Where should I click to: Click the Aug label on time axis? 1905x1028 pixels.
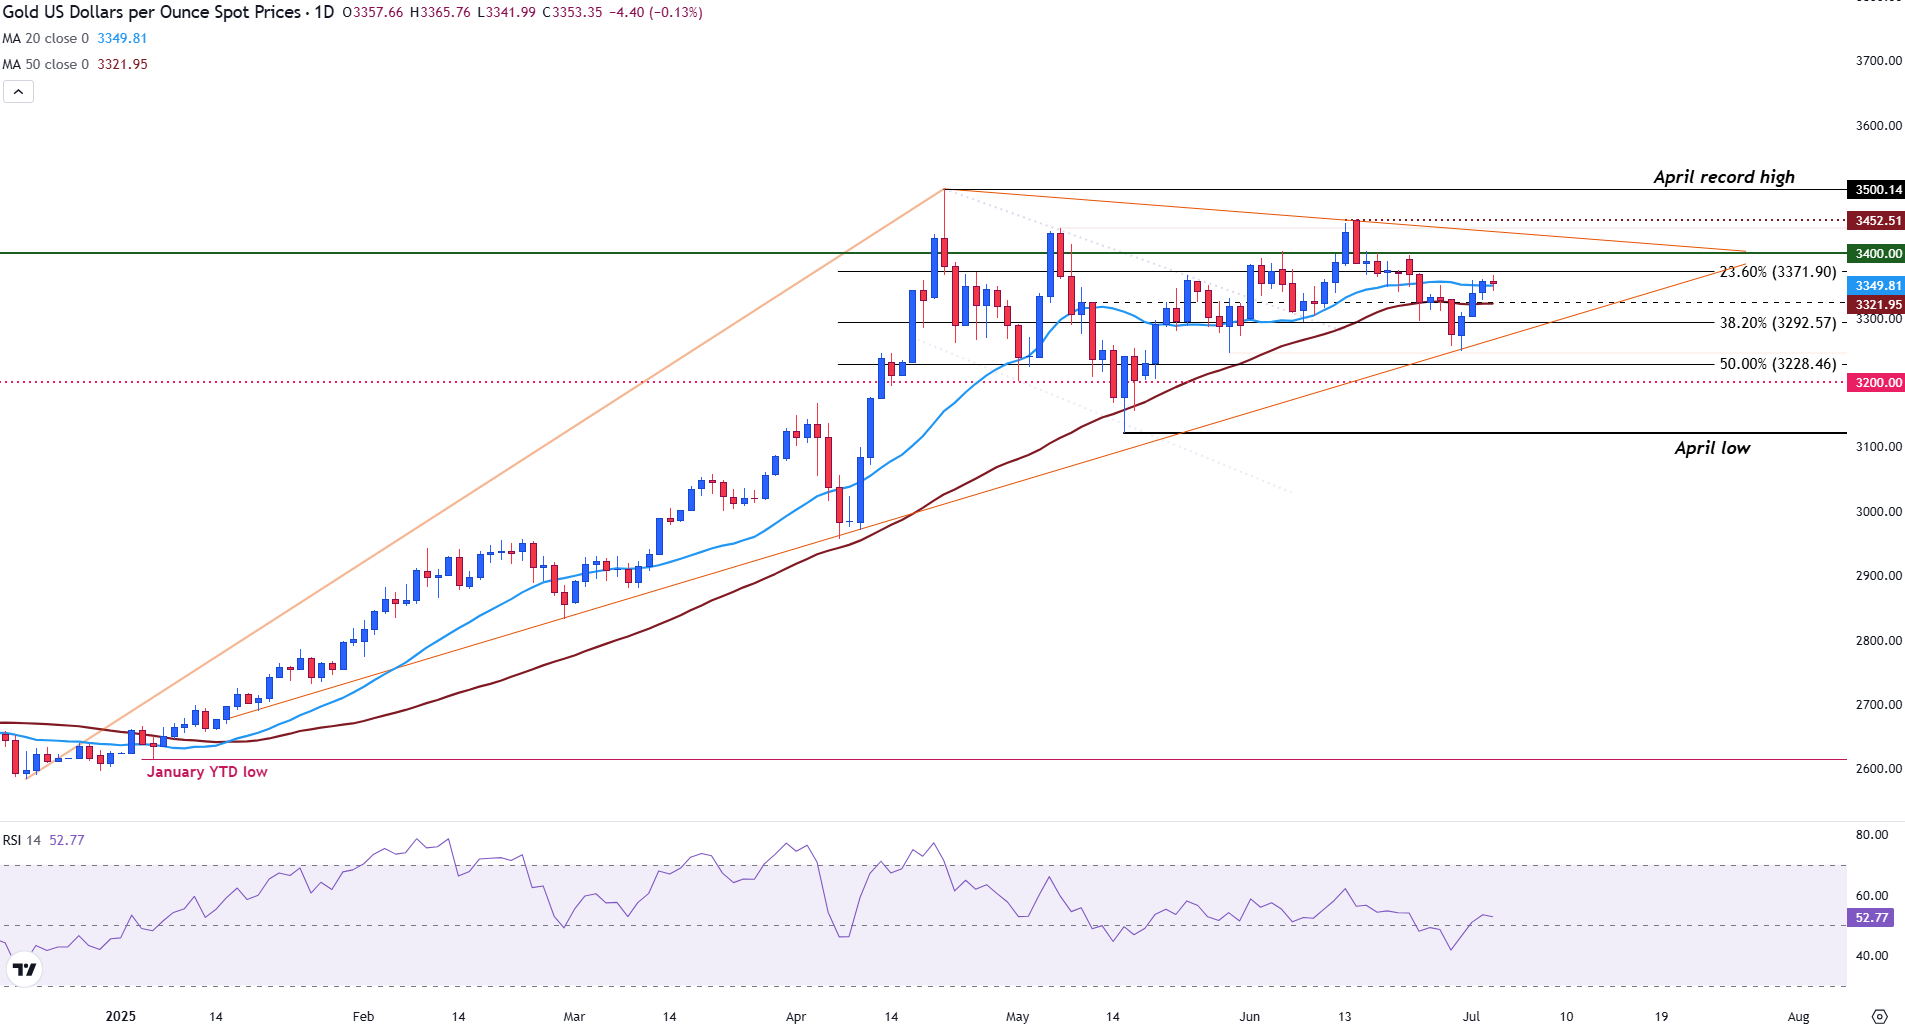pyautogui.click(x=1799, y=1016)
